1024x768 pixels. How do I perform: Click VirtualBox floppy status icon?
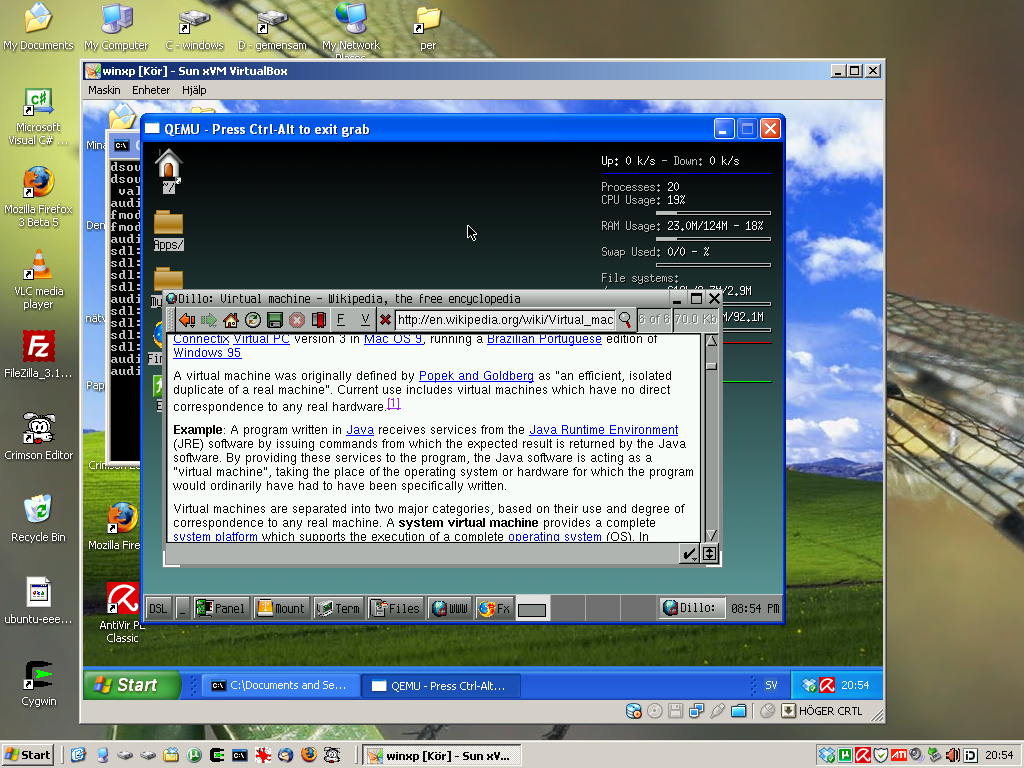pyautogui.click(x=675, y=711)
